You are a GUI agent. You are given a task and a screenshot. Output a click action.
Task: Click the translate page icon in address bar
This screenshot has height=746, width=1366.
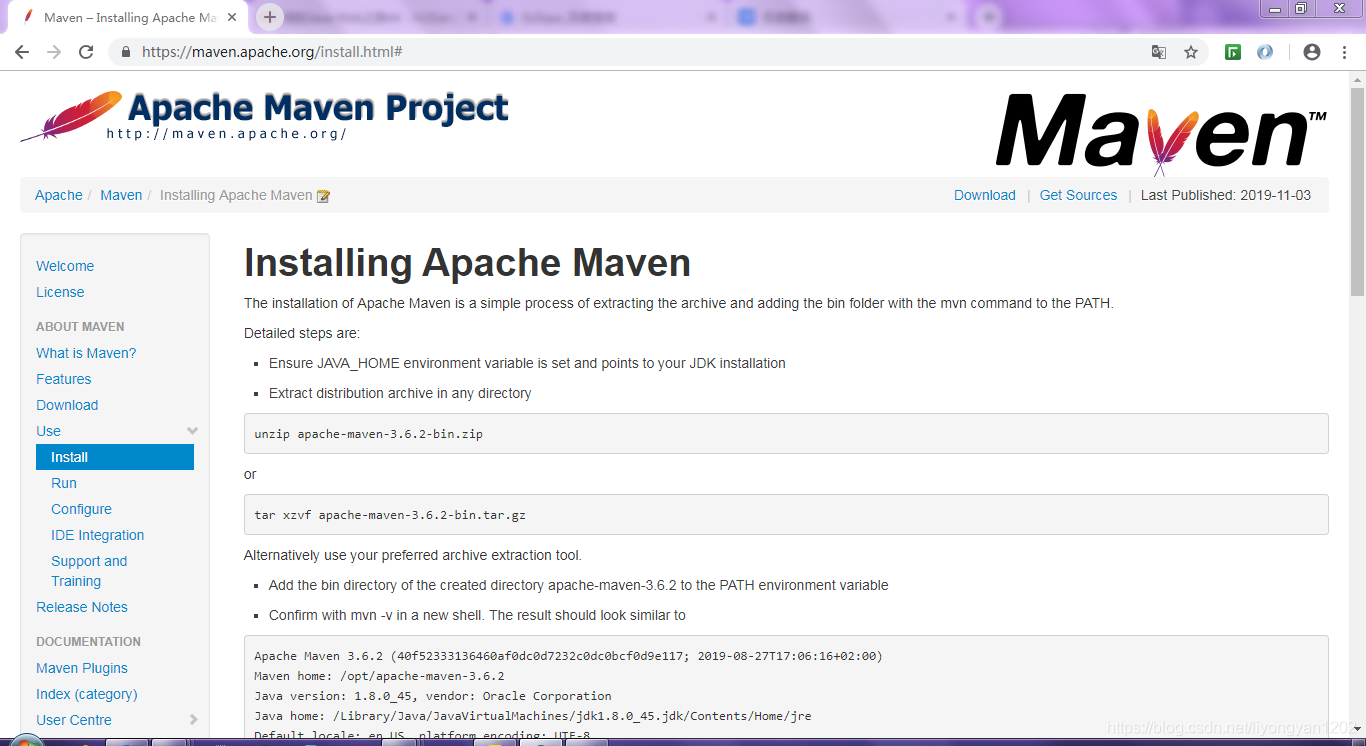point(1159,52)
